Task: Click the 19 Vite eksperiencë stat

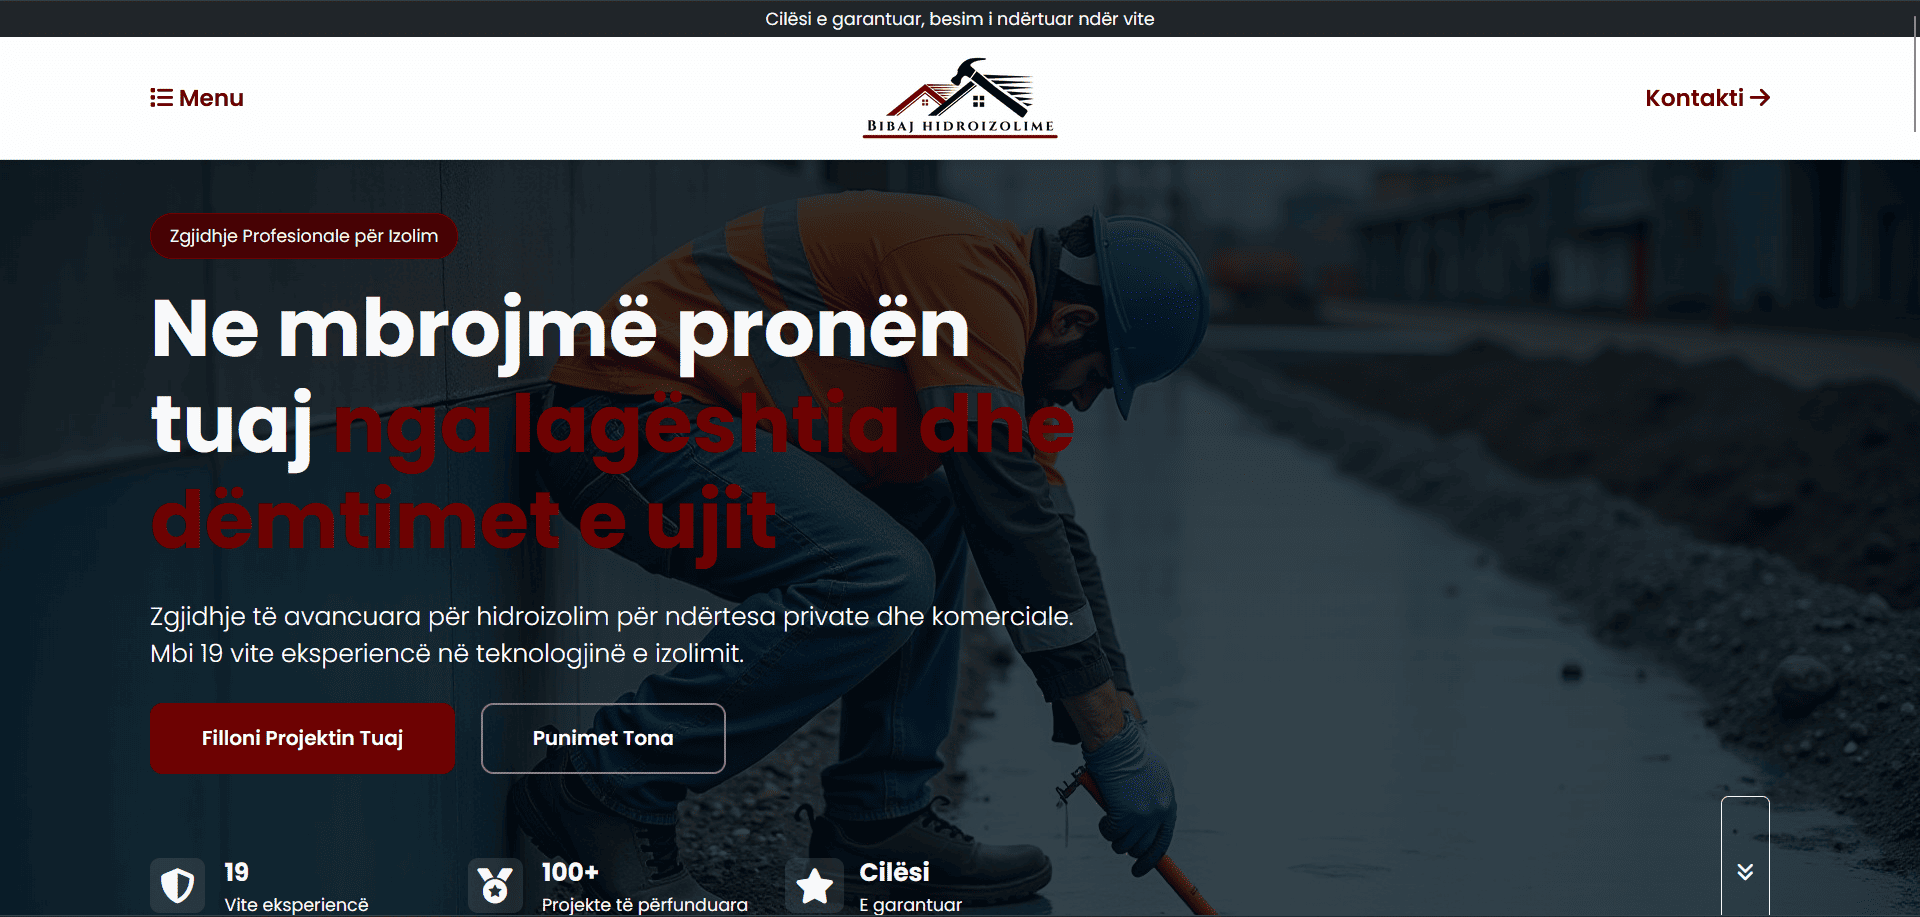Action: [260, 887]
